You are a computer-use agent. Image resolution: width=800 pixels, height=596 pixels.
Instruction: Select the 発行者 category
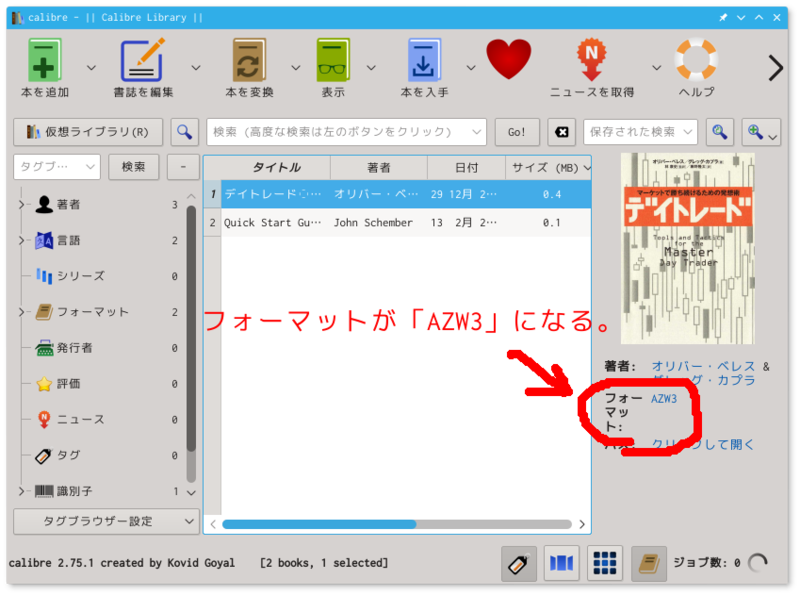[x=74, y=348]
